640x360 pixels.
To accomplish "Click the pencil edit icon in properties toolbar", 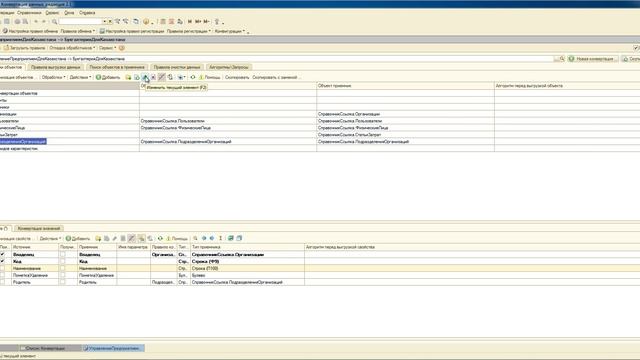I will click(115, 238).
